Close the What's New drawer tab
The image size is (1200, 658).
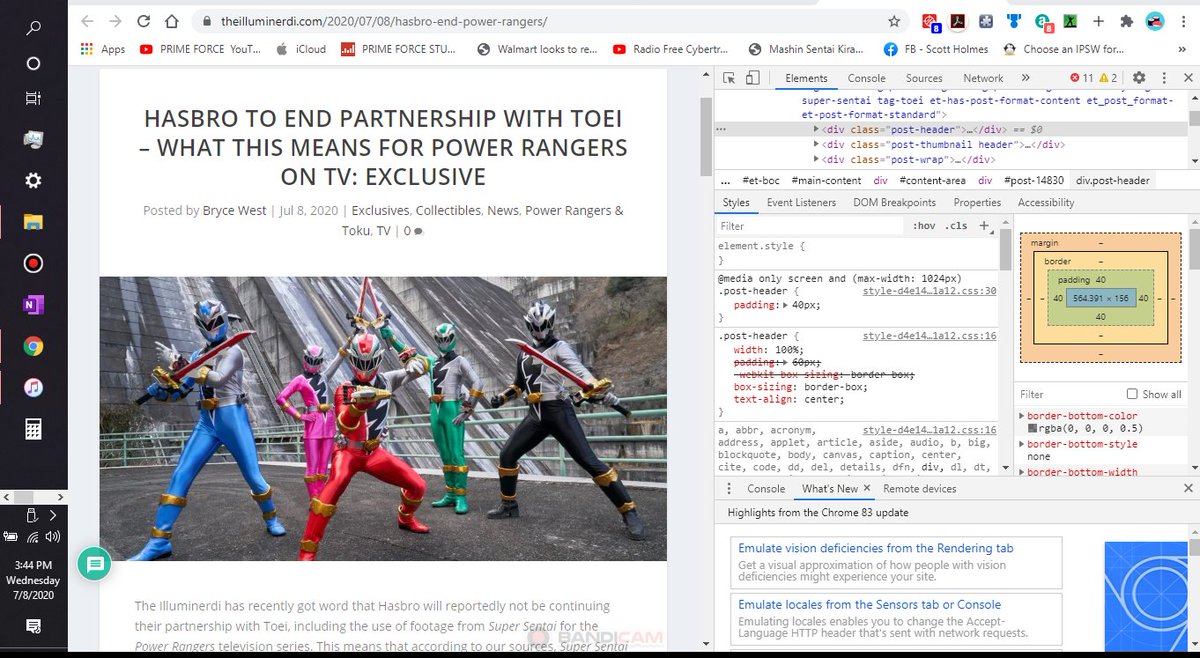866,489
